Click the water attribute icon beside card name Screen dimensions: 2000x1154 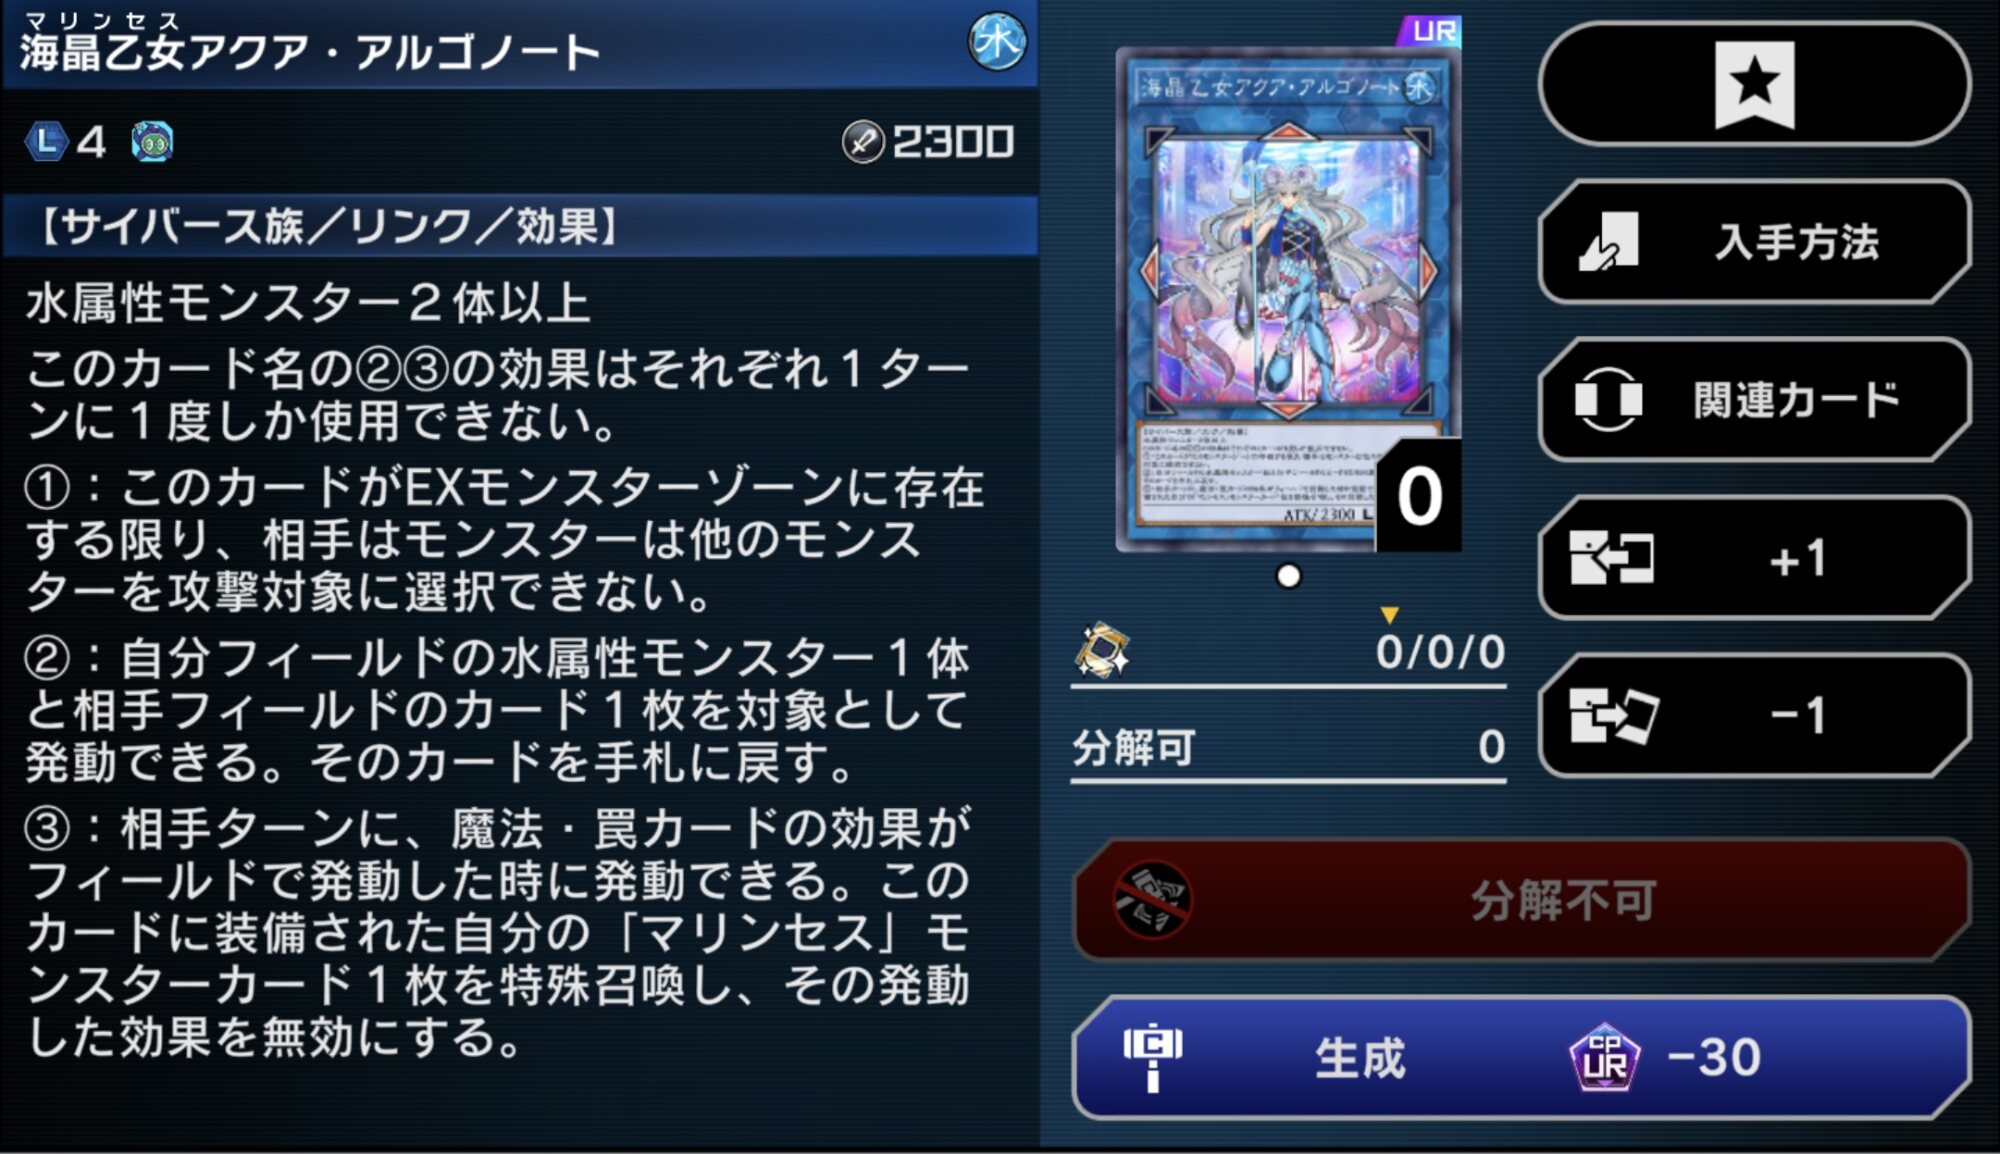[997, 42]
